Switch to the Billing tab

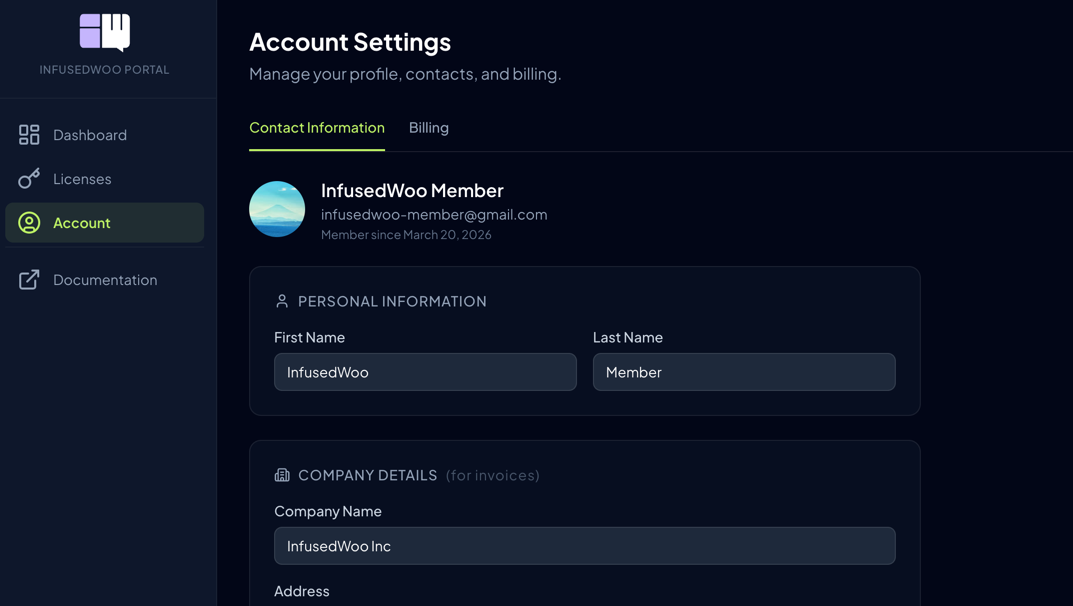[428, 127]
